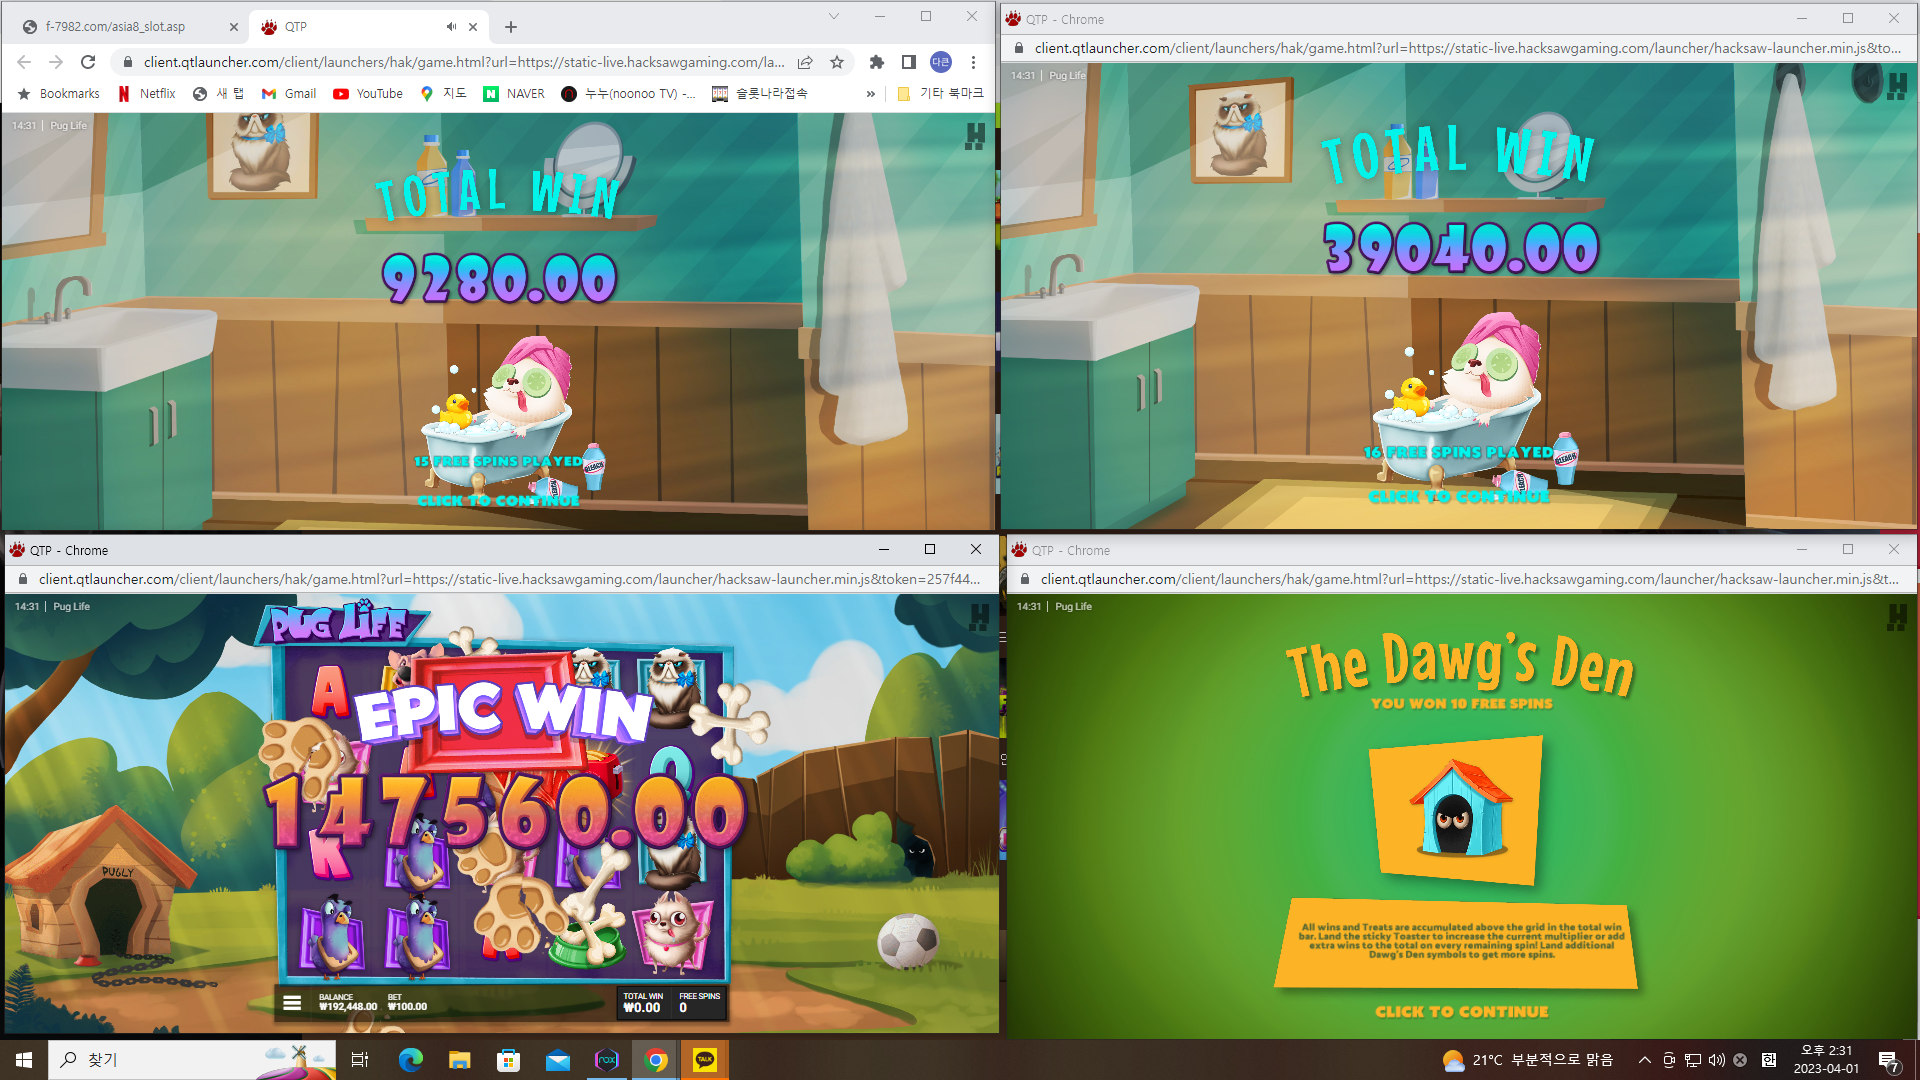This screenshot has width=1920, height=1080.
Task: Click to continue below 16 free spins played
Action: pyautogui.click(x=1459, y=497)
